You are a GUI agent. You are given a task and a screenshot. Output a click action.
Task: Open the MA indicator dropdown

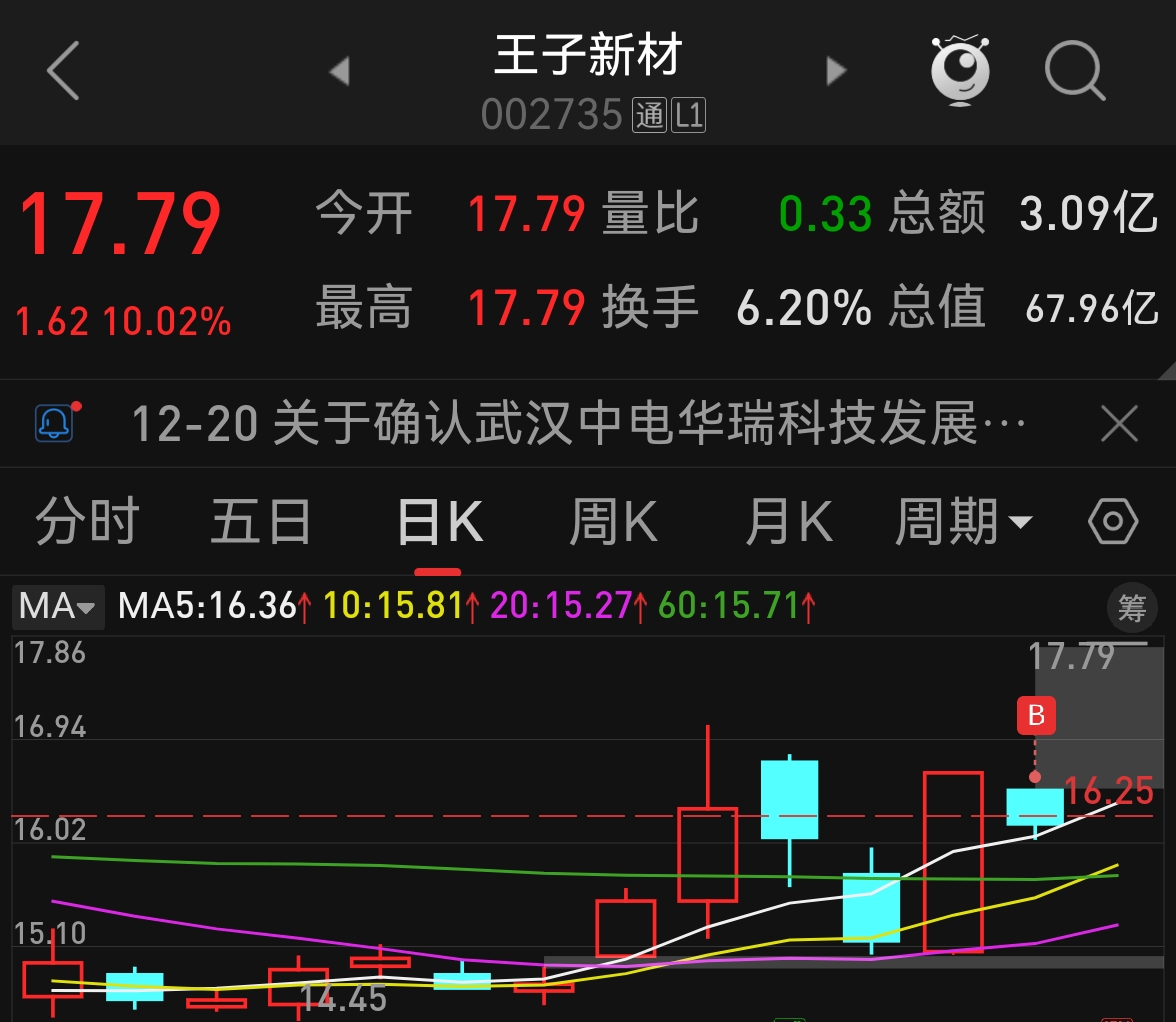pos(57,606)
